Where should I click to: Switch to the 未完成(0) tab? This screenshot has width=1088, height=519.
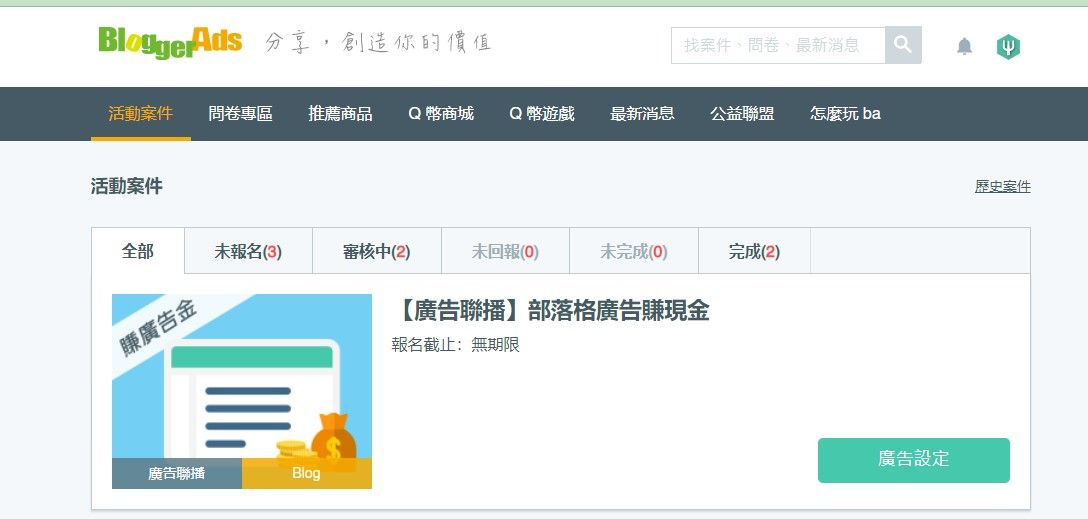tap(634, 251)
